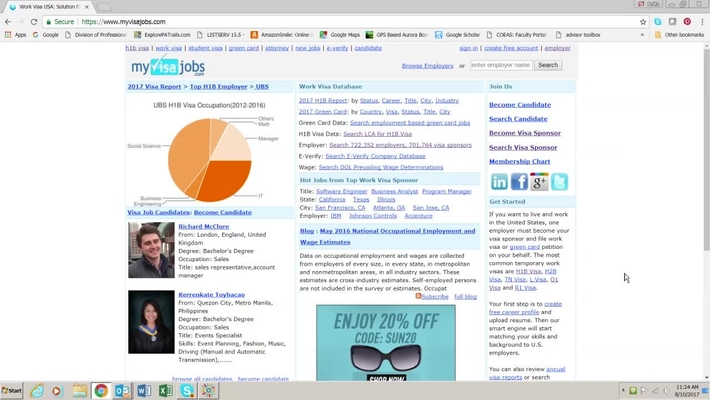The width and height of the screenshot is (710, 400).
Task: Click the Search button
Action: [x=548, y=65]
